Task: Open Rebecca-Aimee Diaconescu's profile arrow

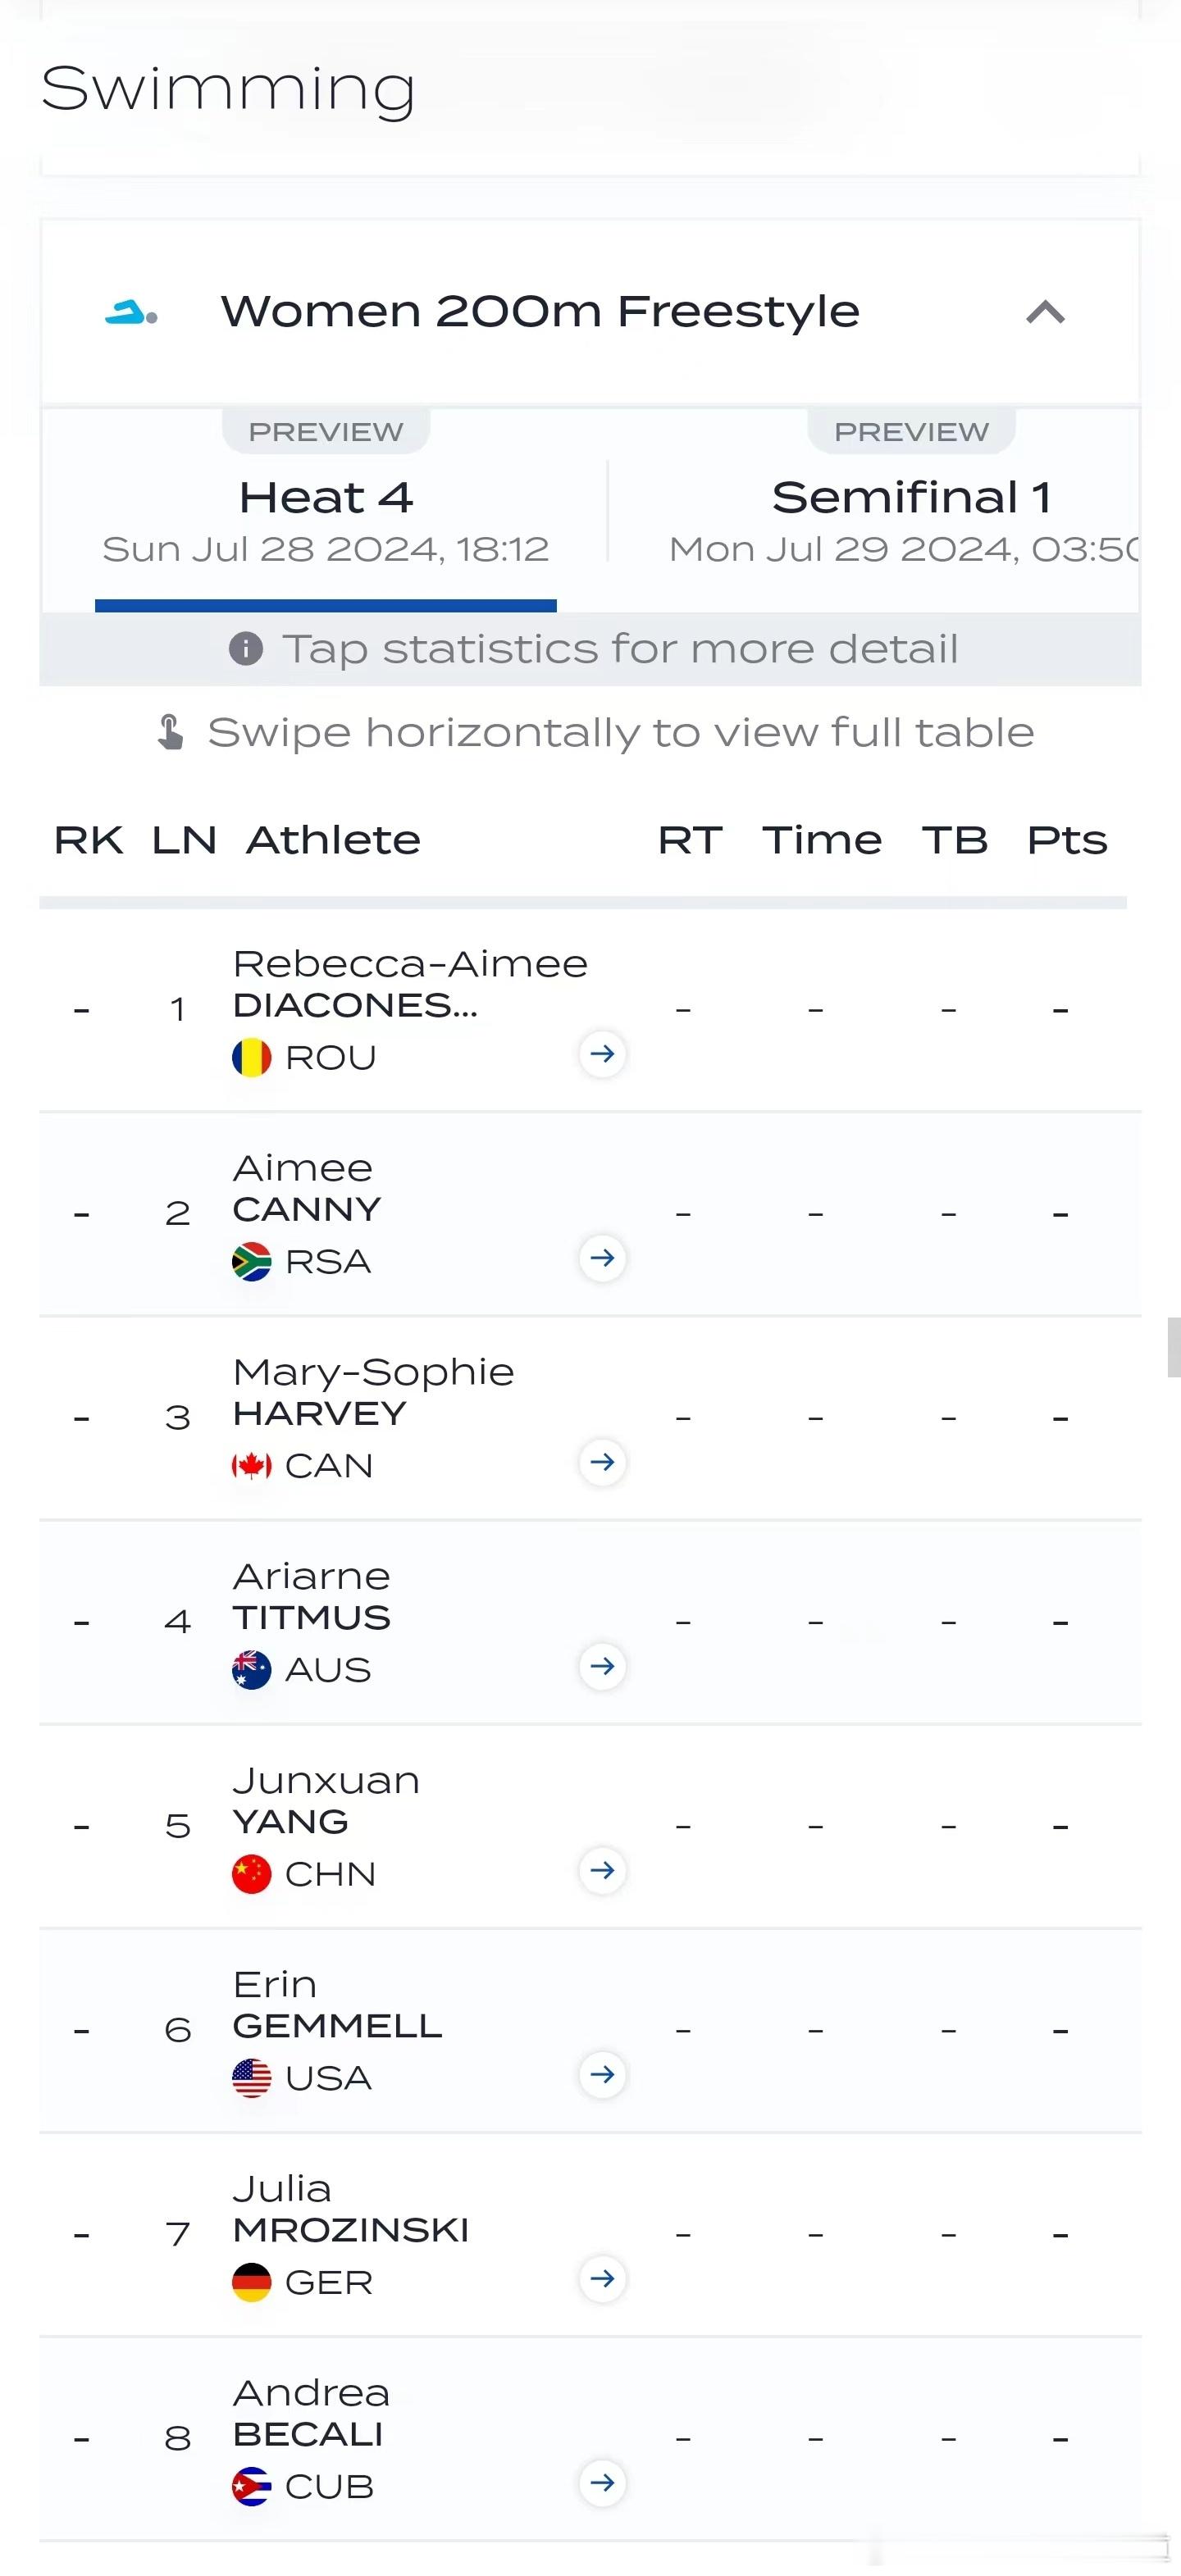Action: point(602,1054)
